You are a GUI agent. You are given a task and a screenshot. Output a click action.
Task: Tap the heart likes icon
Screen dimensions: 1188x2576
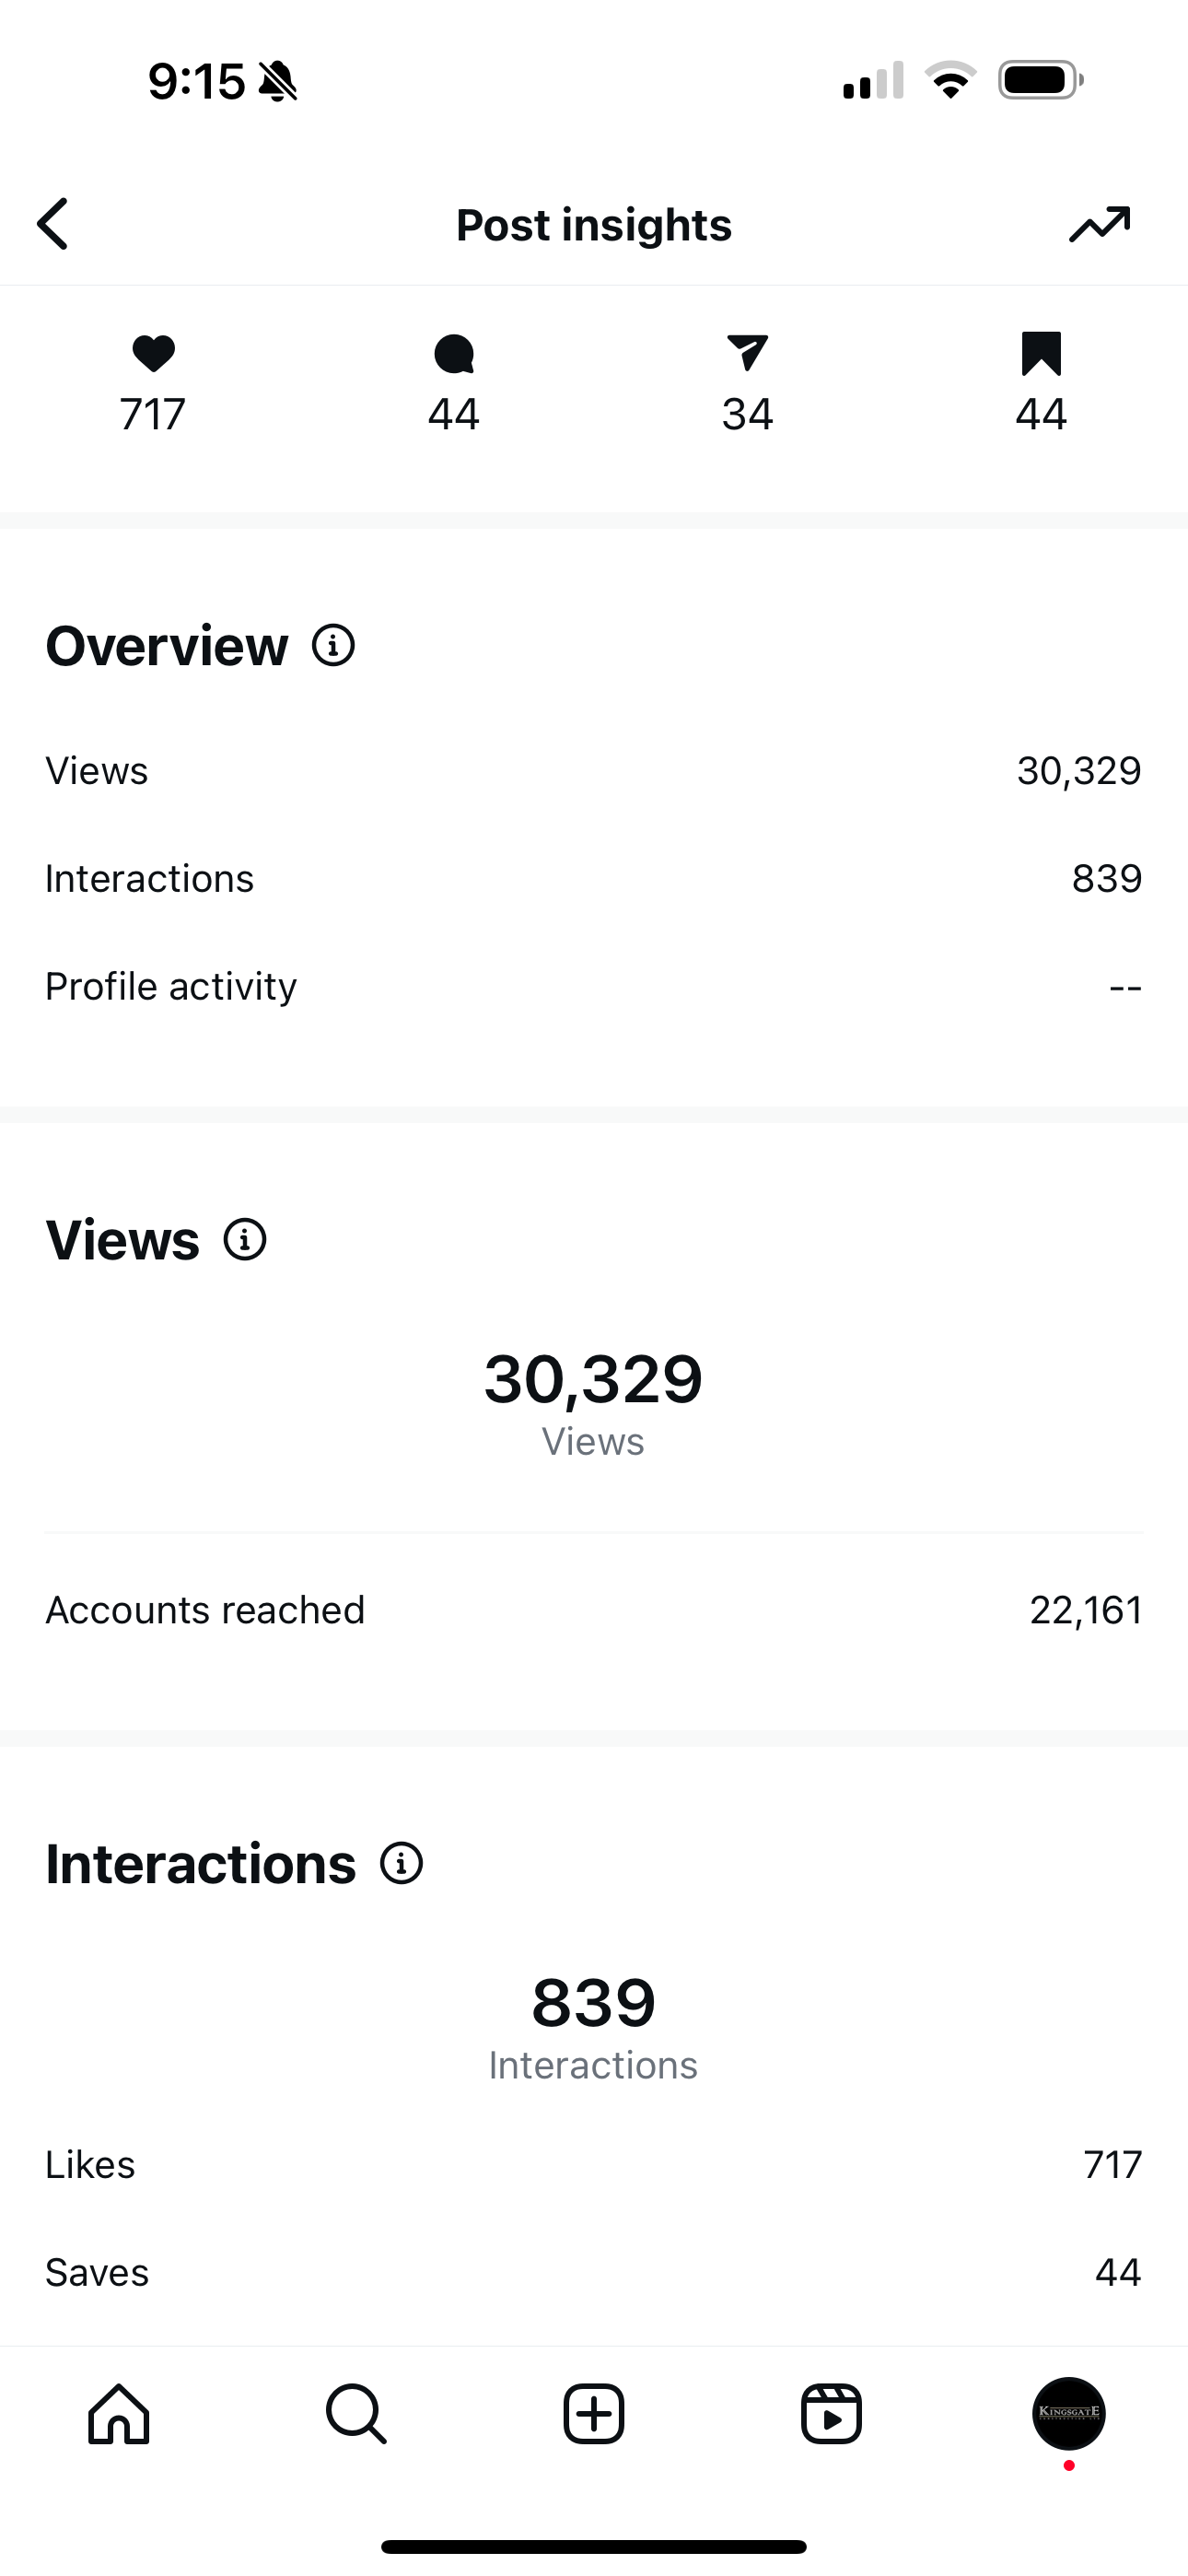[x=153, y=353]
